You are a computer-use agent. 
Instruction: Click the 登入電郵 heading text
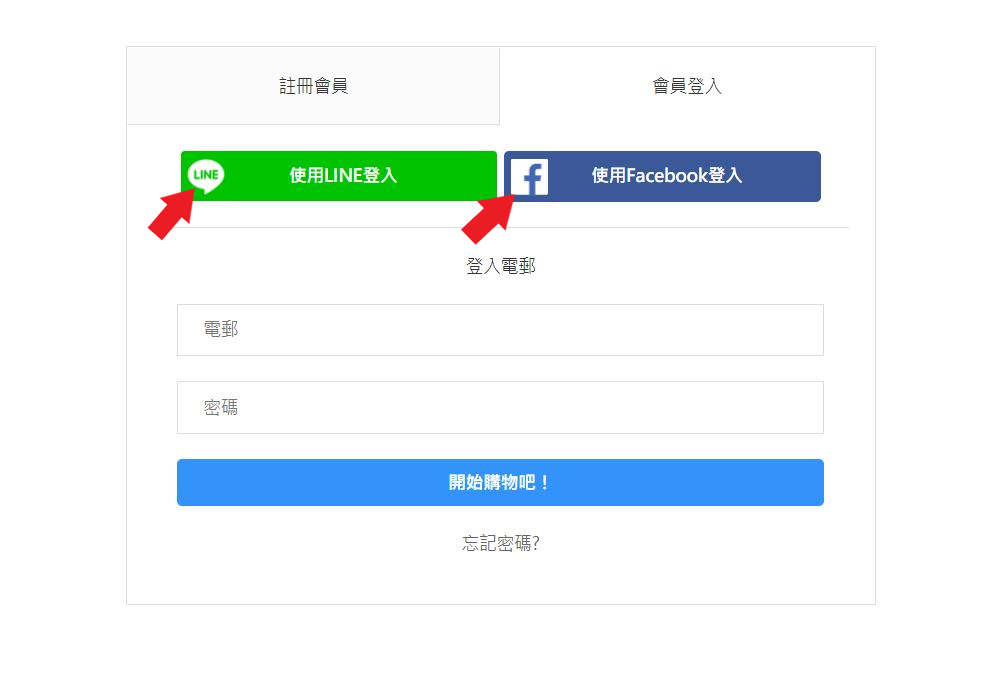pyautogui.click(x=500, y=266)
